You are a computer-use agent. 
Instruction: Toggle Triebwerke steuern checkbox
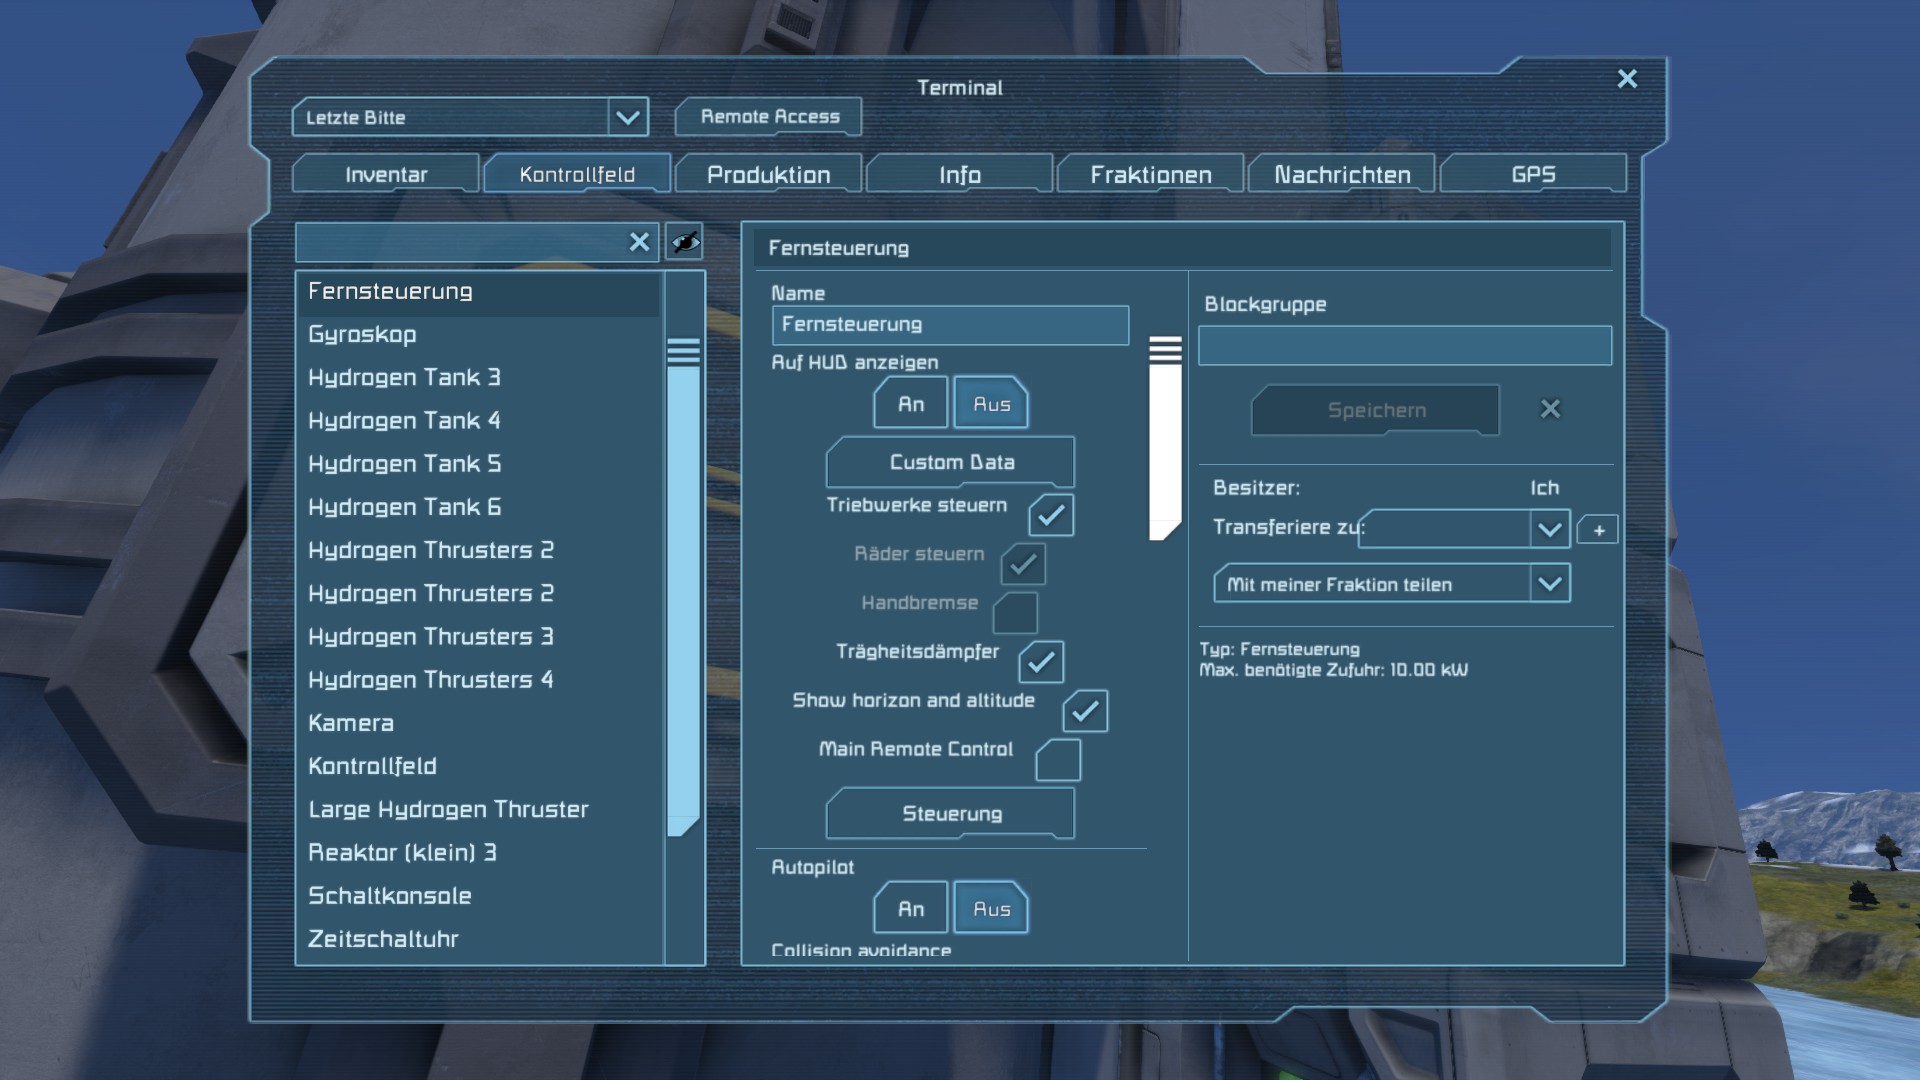[x=1051, y=515]
